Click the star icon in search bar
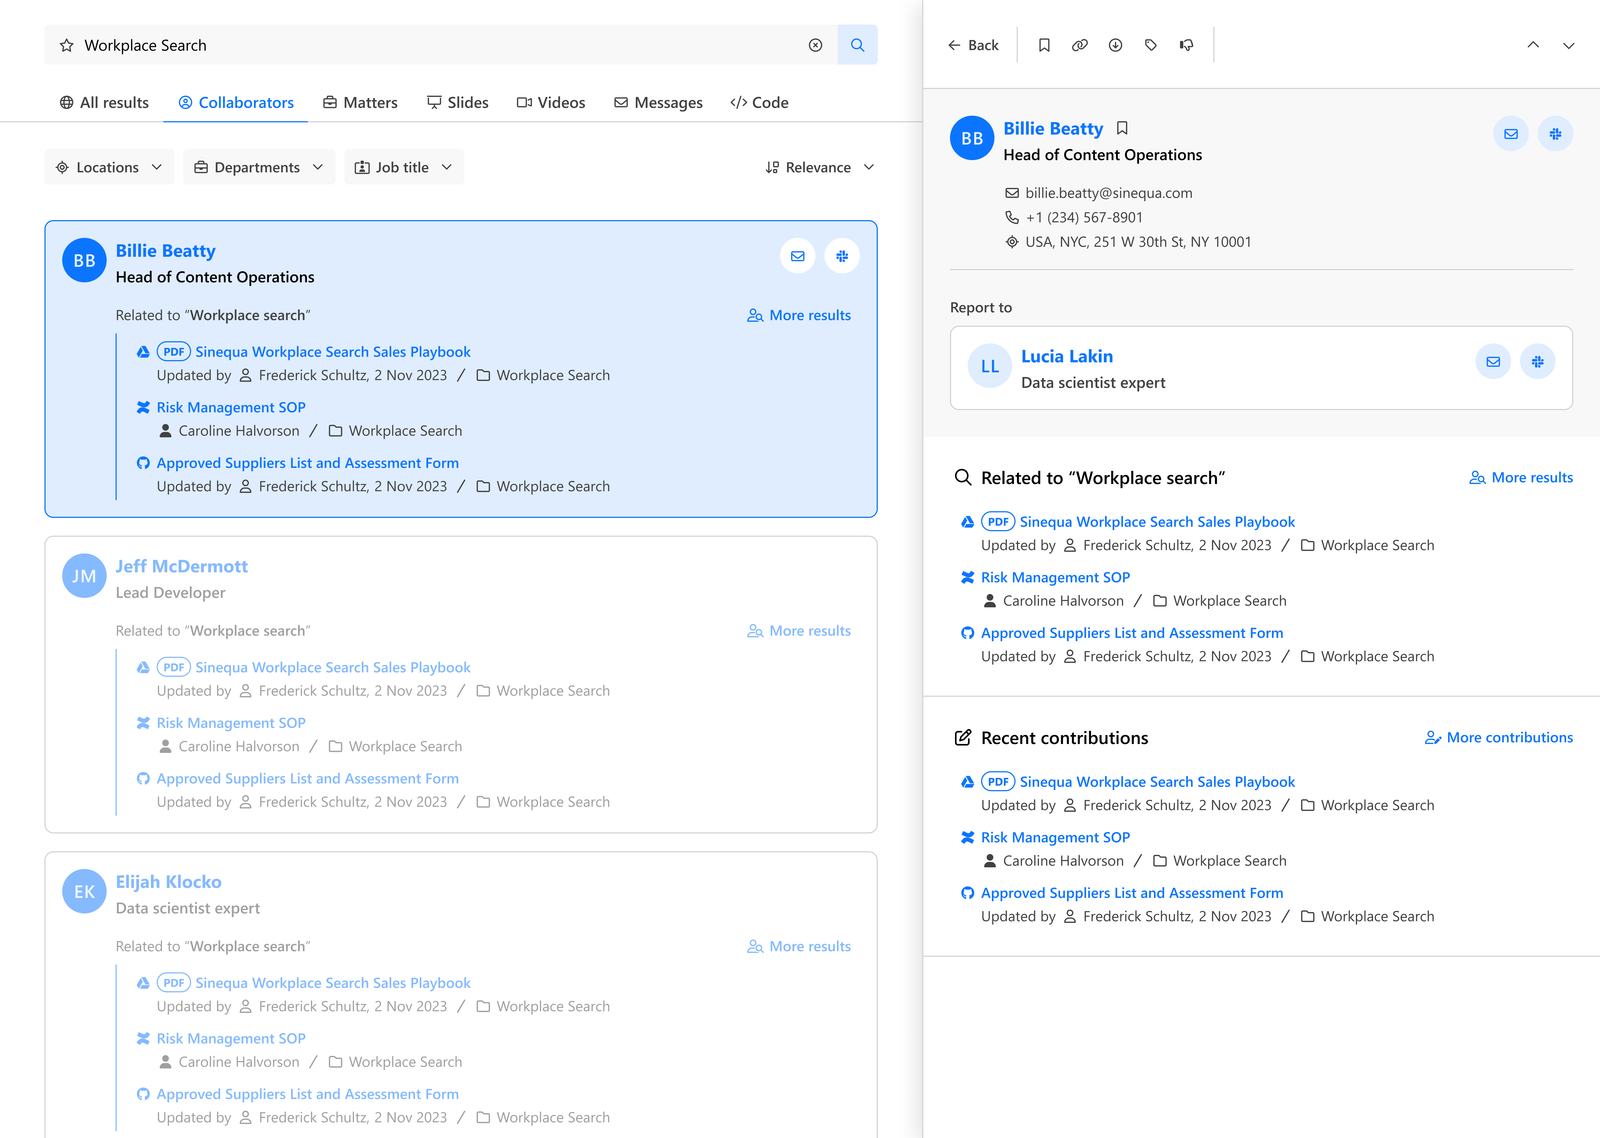1600x1138 pixels. coord(67,46)
